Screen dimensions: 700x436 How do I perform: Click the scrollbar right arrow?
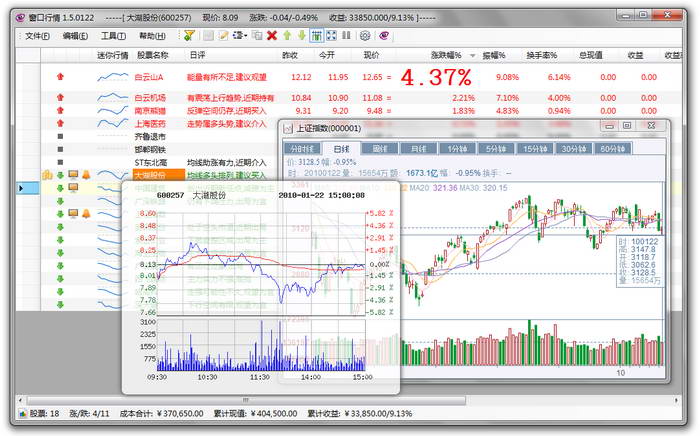pos(676,400)
